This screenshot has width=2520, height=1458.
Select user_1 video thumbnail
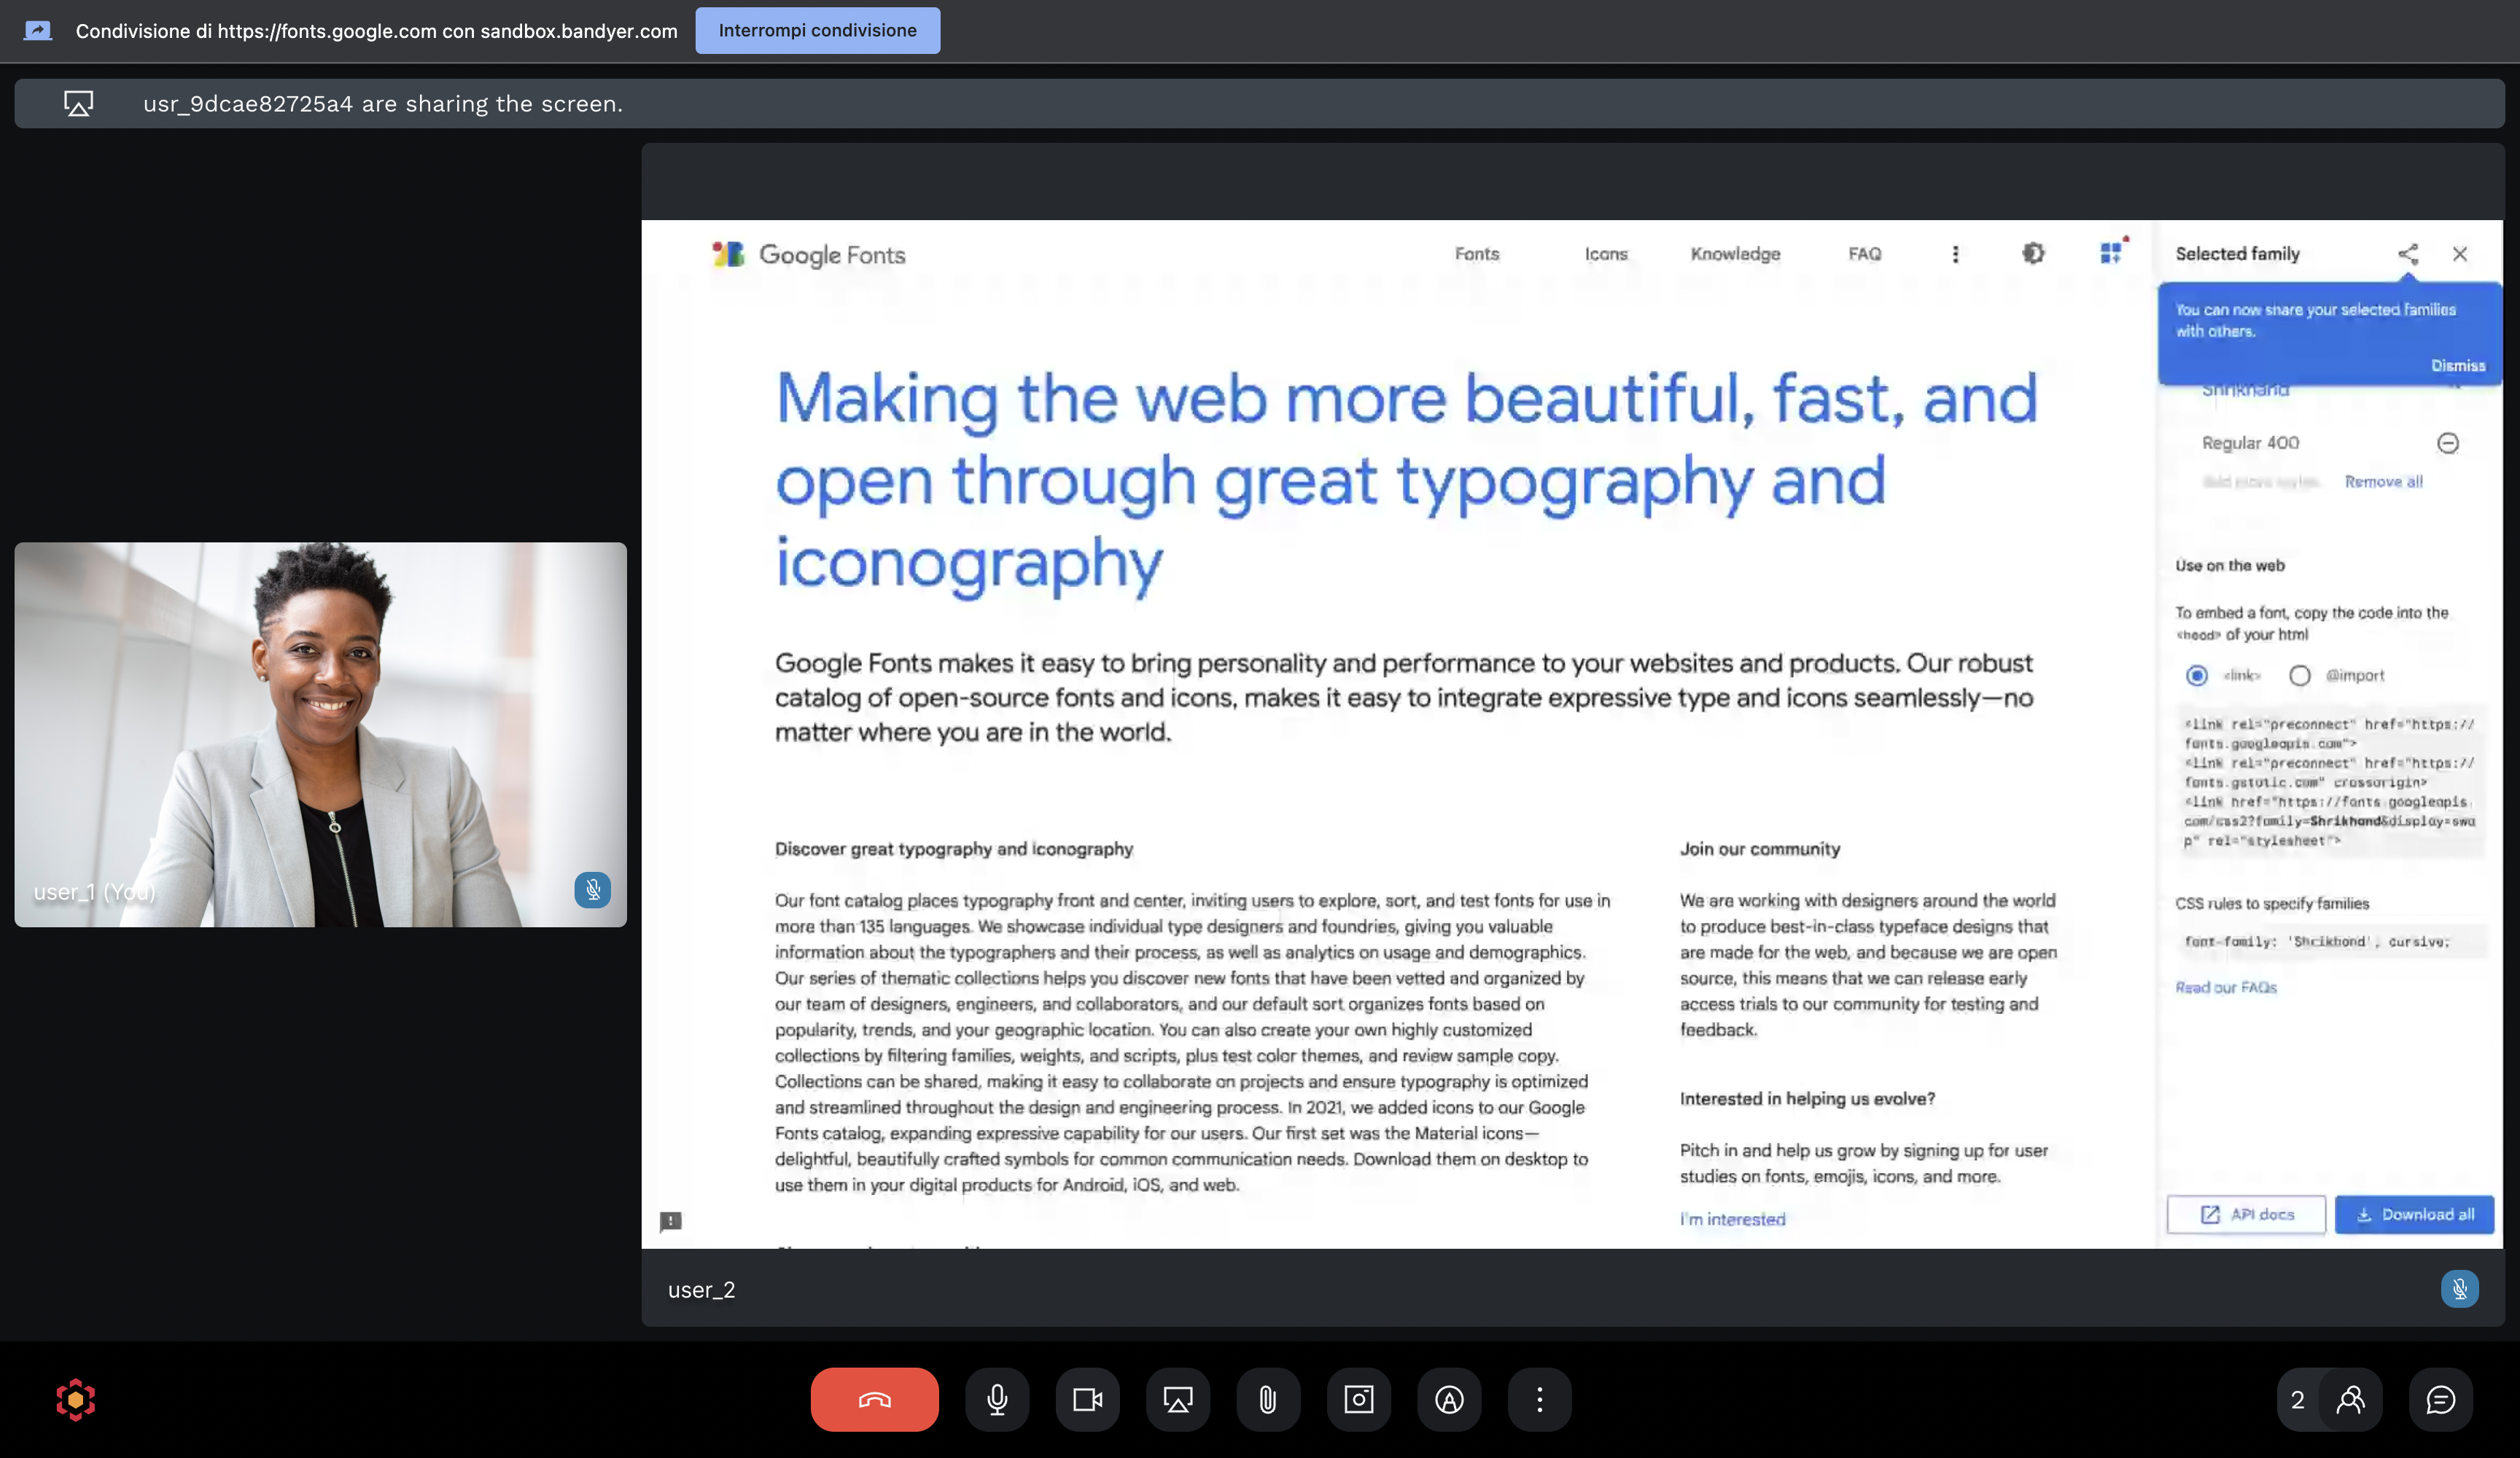click(320, 734)
